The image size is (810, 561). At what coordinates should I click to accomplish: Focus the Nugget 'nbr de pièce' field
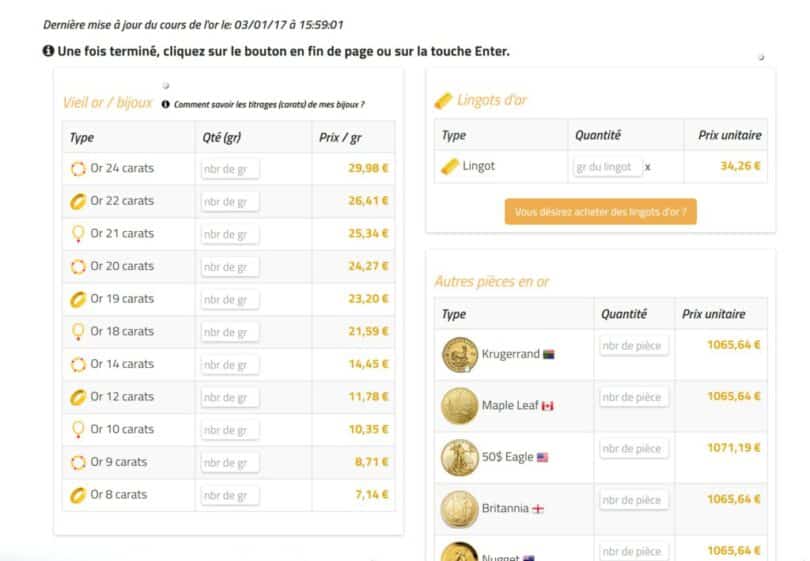(x=634, y=551)
